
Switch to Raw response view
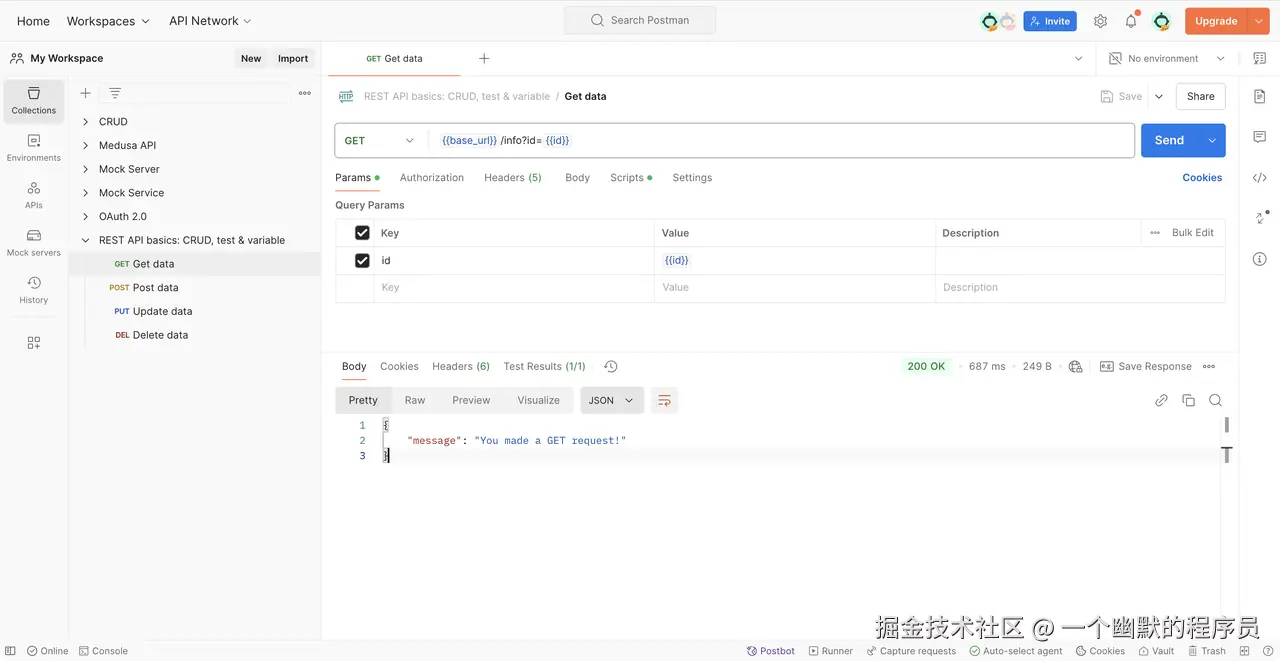pyautogui.click(x=415, y=400)
